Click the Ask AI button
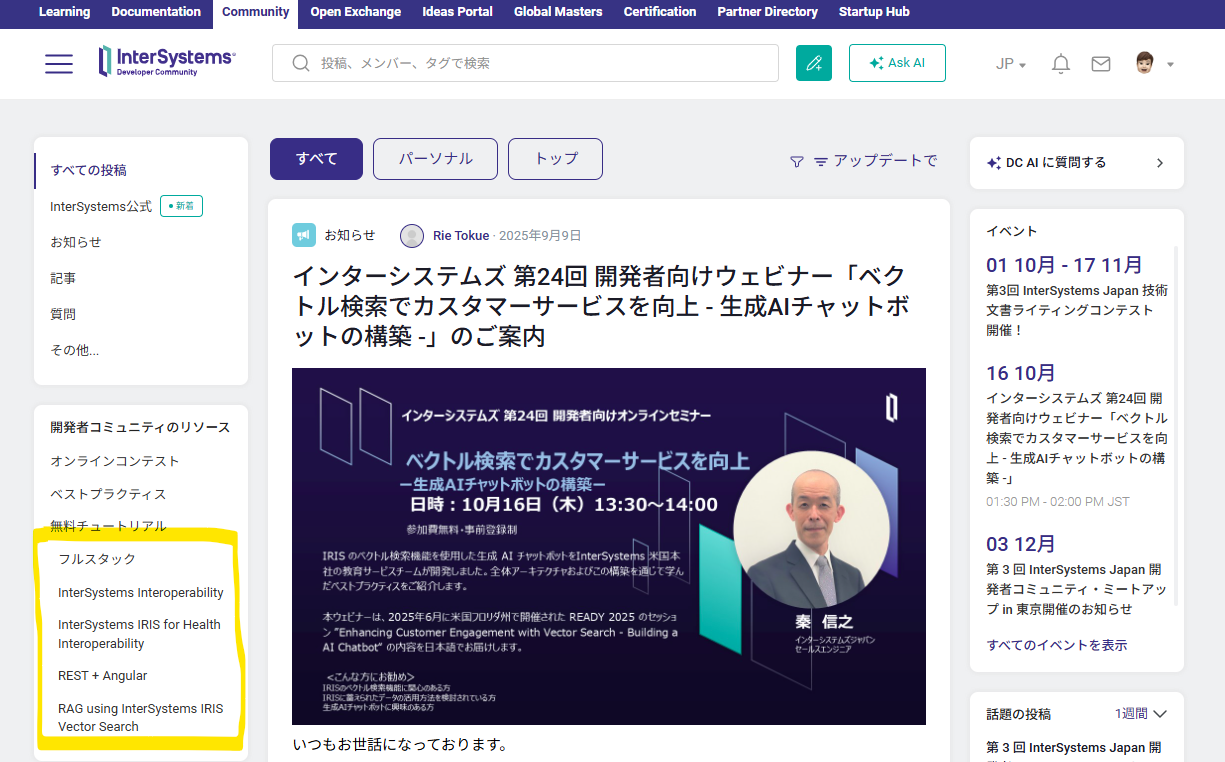The width and height of the screenshot is (1225, 762). [x=897, y=63]
